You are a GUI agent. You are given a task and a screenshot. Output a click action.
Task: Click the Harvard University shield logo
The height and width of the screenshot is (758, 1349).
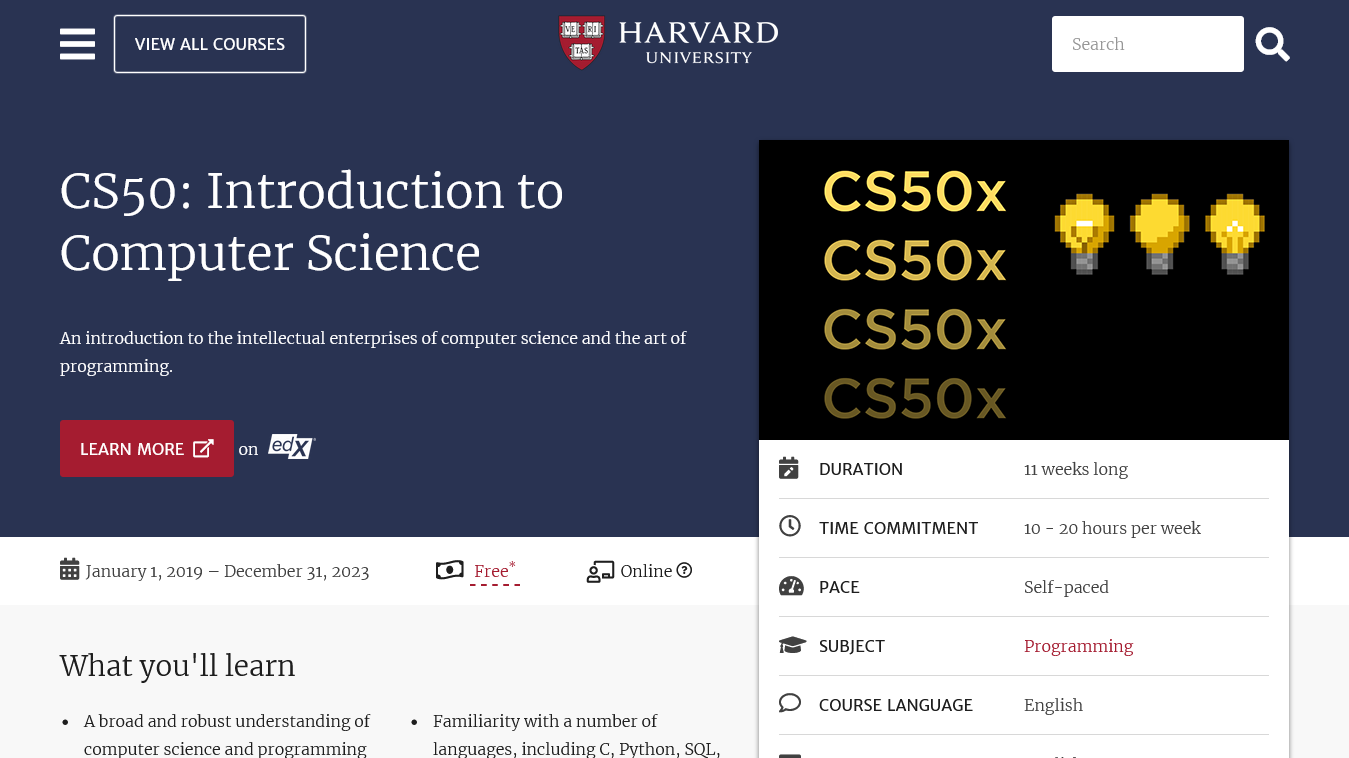pyautogui.click(x=582, y=42)
